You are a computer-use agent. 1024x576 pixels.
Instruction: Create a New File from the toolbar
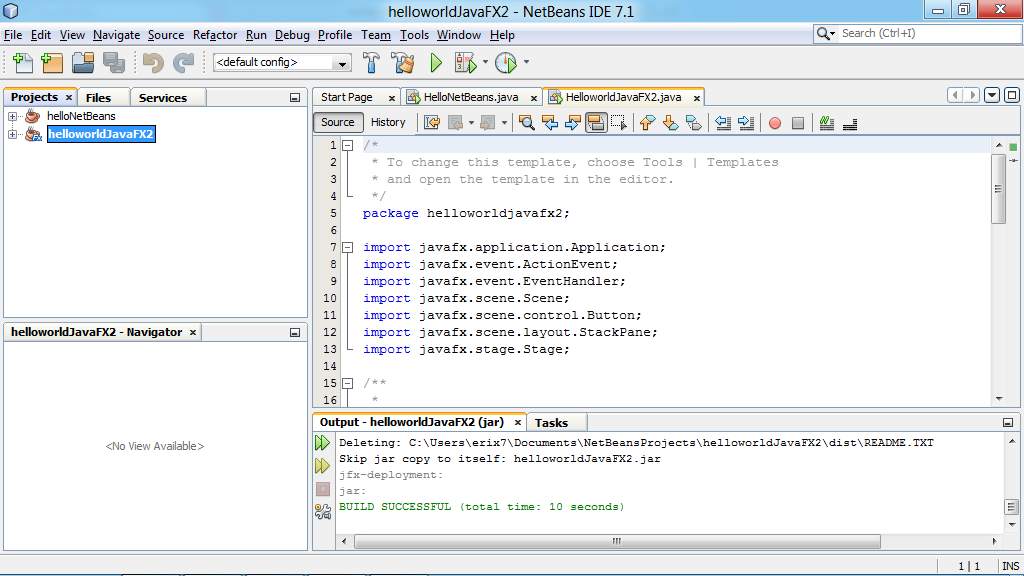[22, 63]
